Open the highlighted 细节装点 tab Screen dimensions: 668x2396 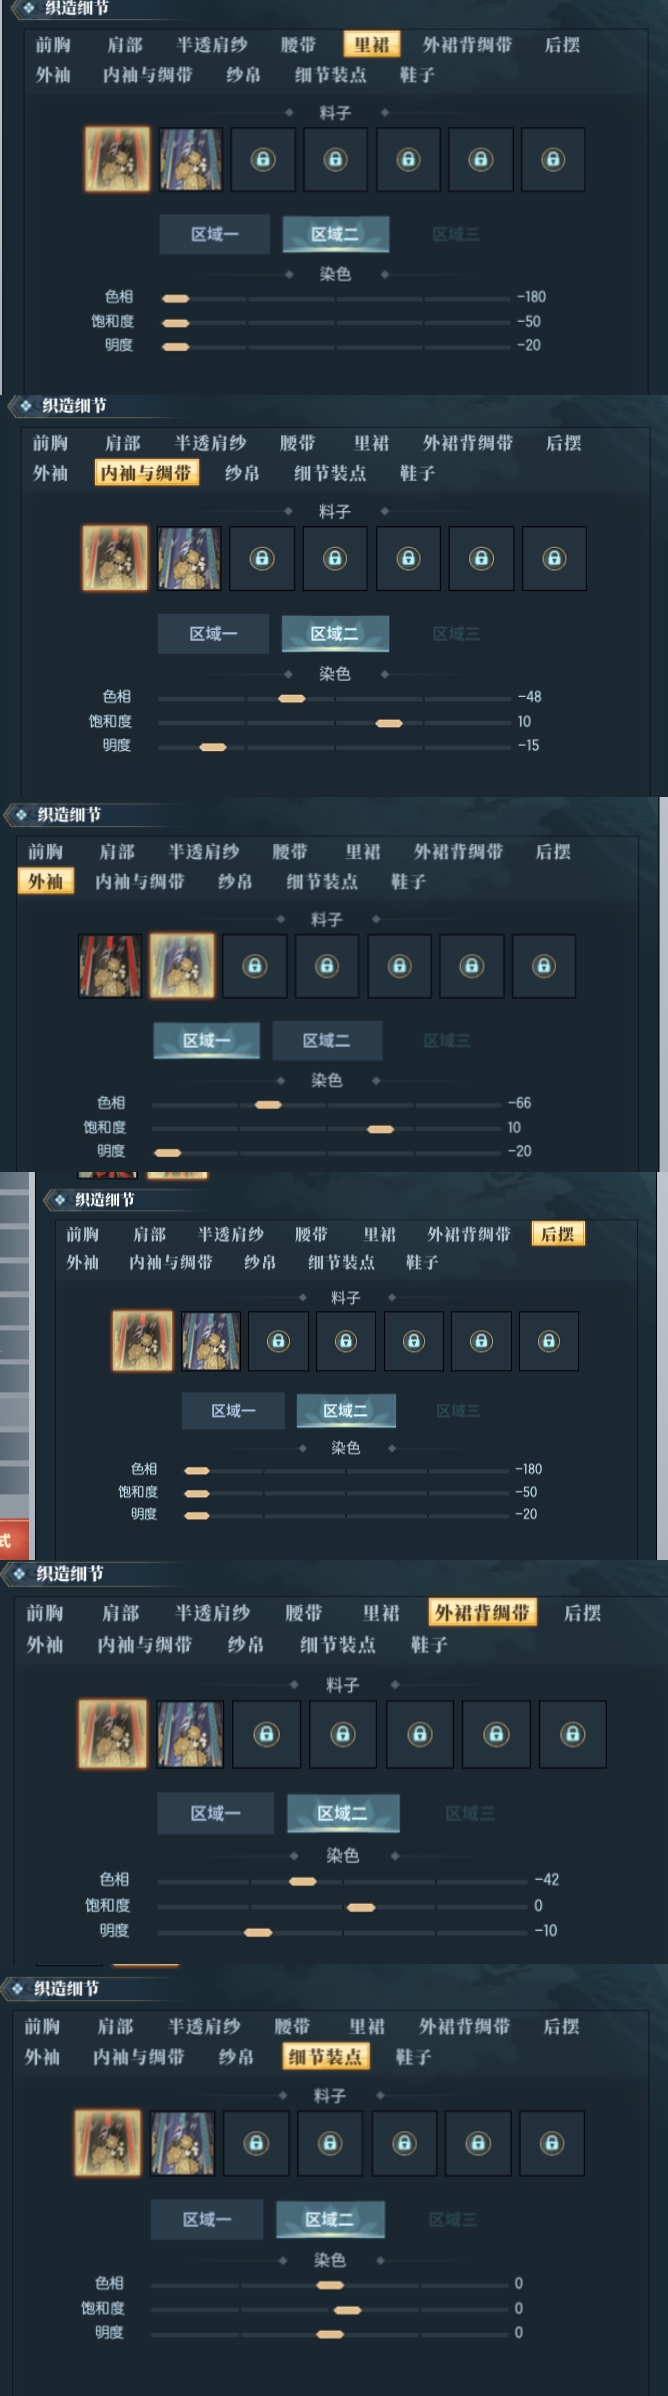pos(325,2056)
